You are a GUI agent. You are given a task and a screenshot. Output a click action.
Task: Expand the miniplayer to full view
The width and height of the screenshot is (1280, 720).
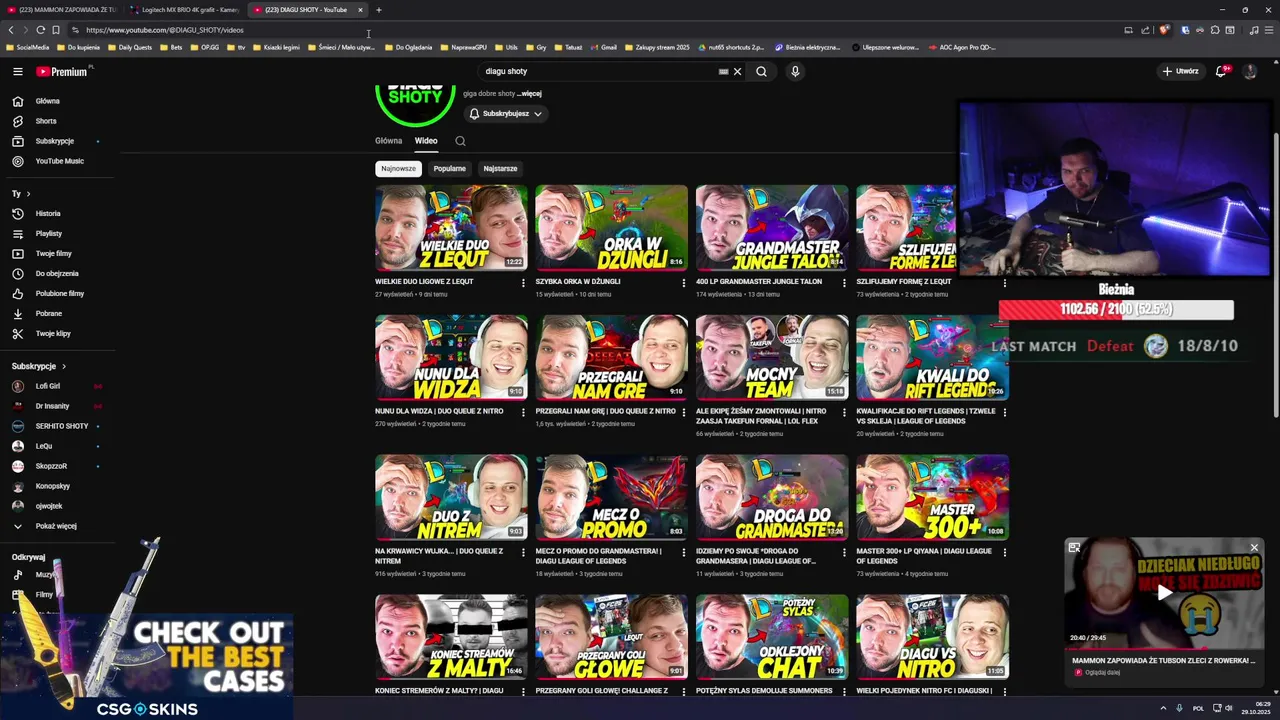1074,547
